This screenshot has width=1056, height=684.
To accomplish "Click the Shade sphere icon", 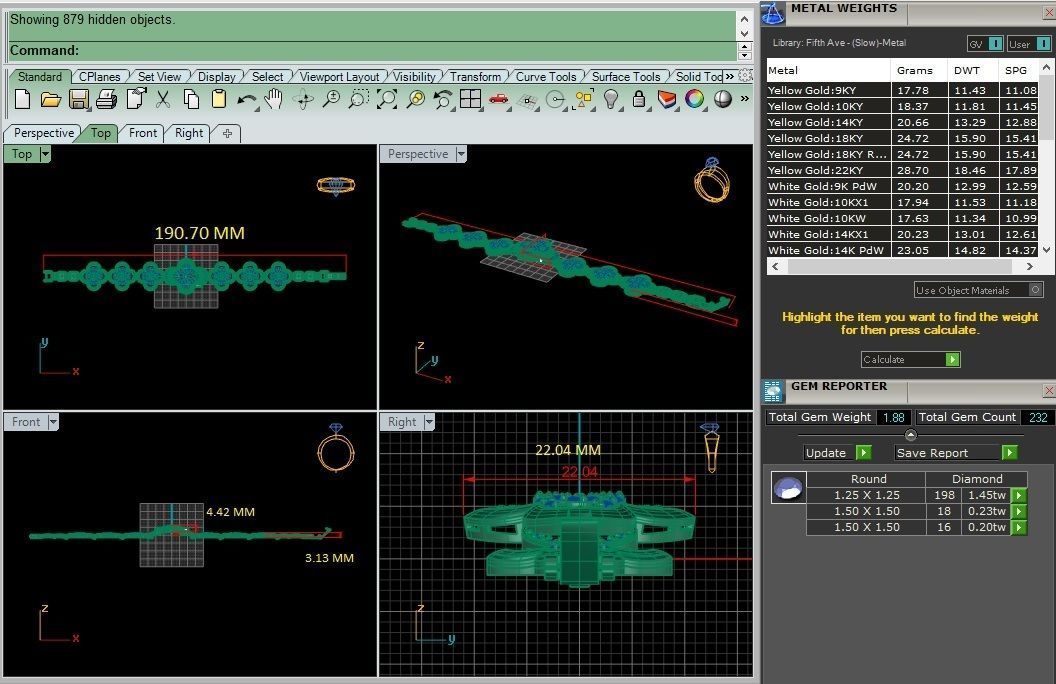I will 723,100.
